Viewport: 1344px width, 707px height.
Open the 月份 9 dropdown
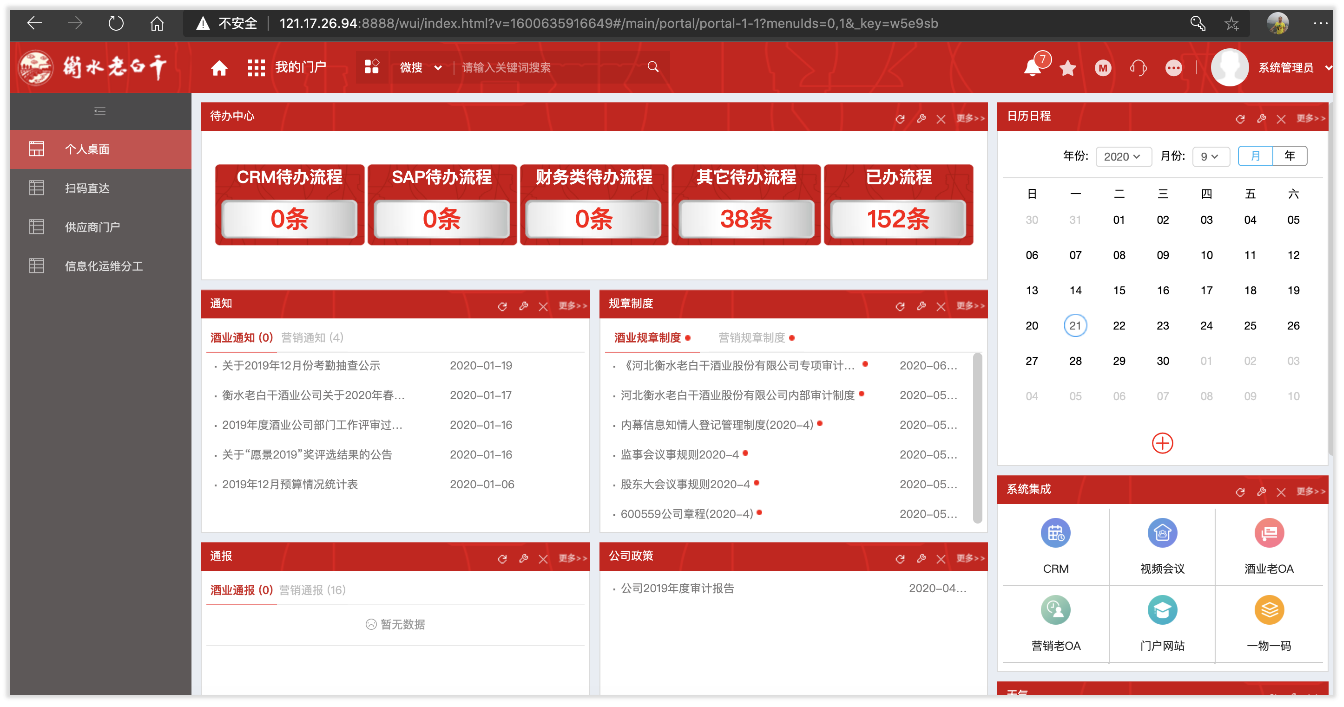(1210, 157)
